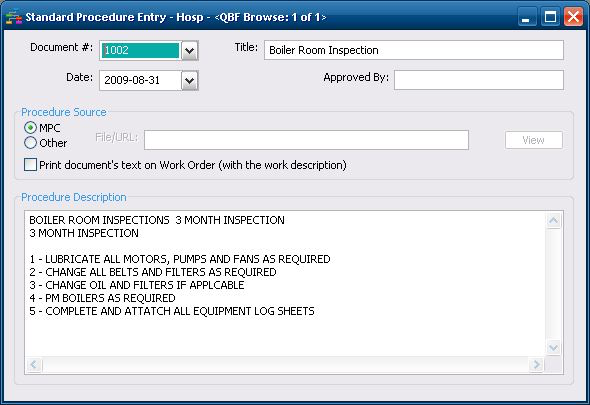Click scroll up arrow in Procedure Description

(x=554, y=220)
